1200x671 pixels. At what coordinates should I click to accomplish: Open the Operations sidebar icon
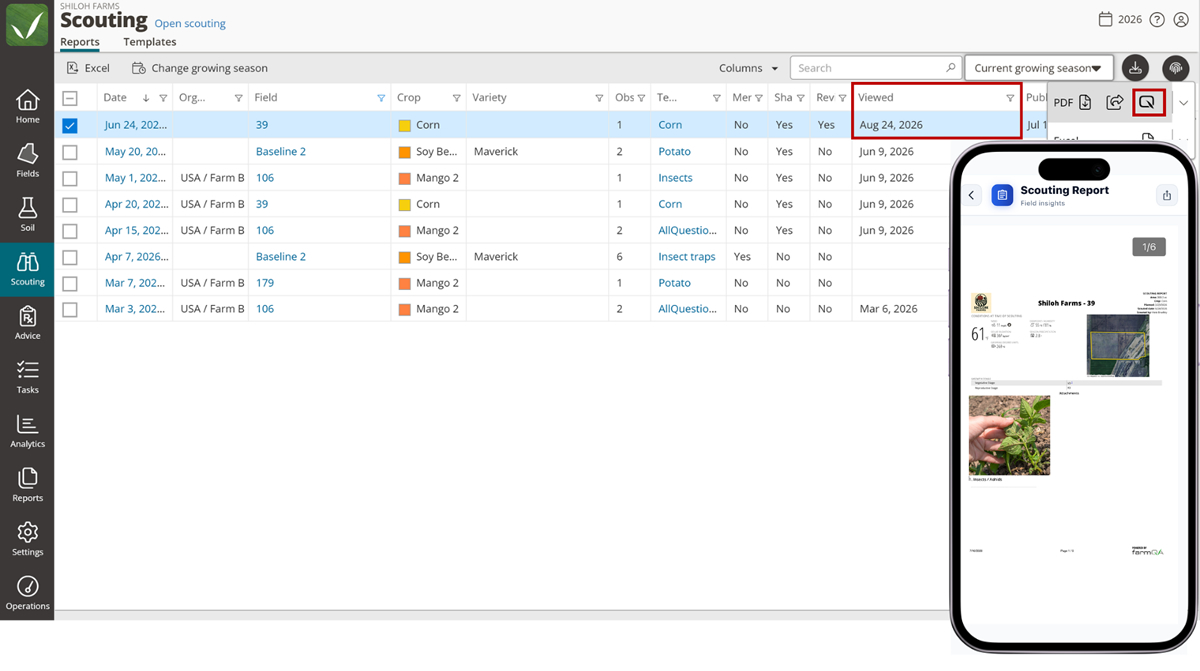27,592
